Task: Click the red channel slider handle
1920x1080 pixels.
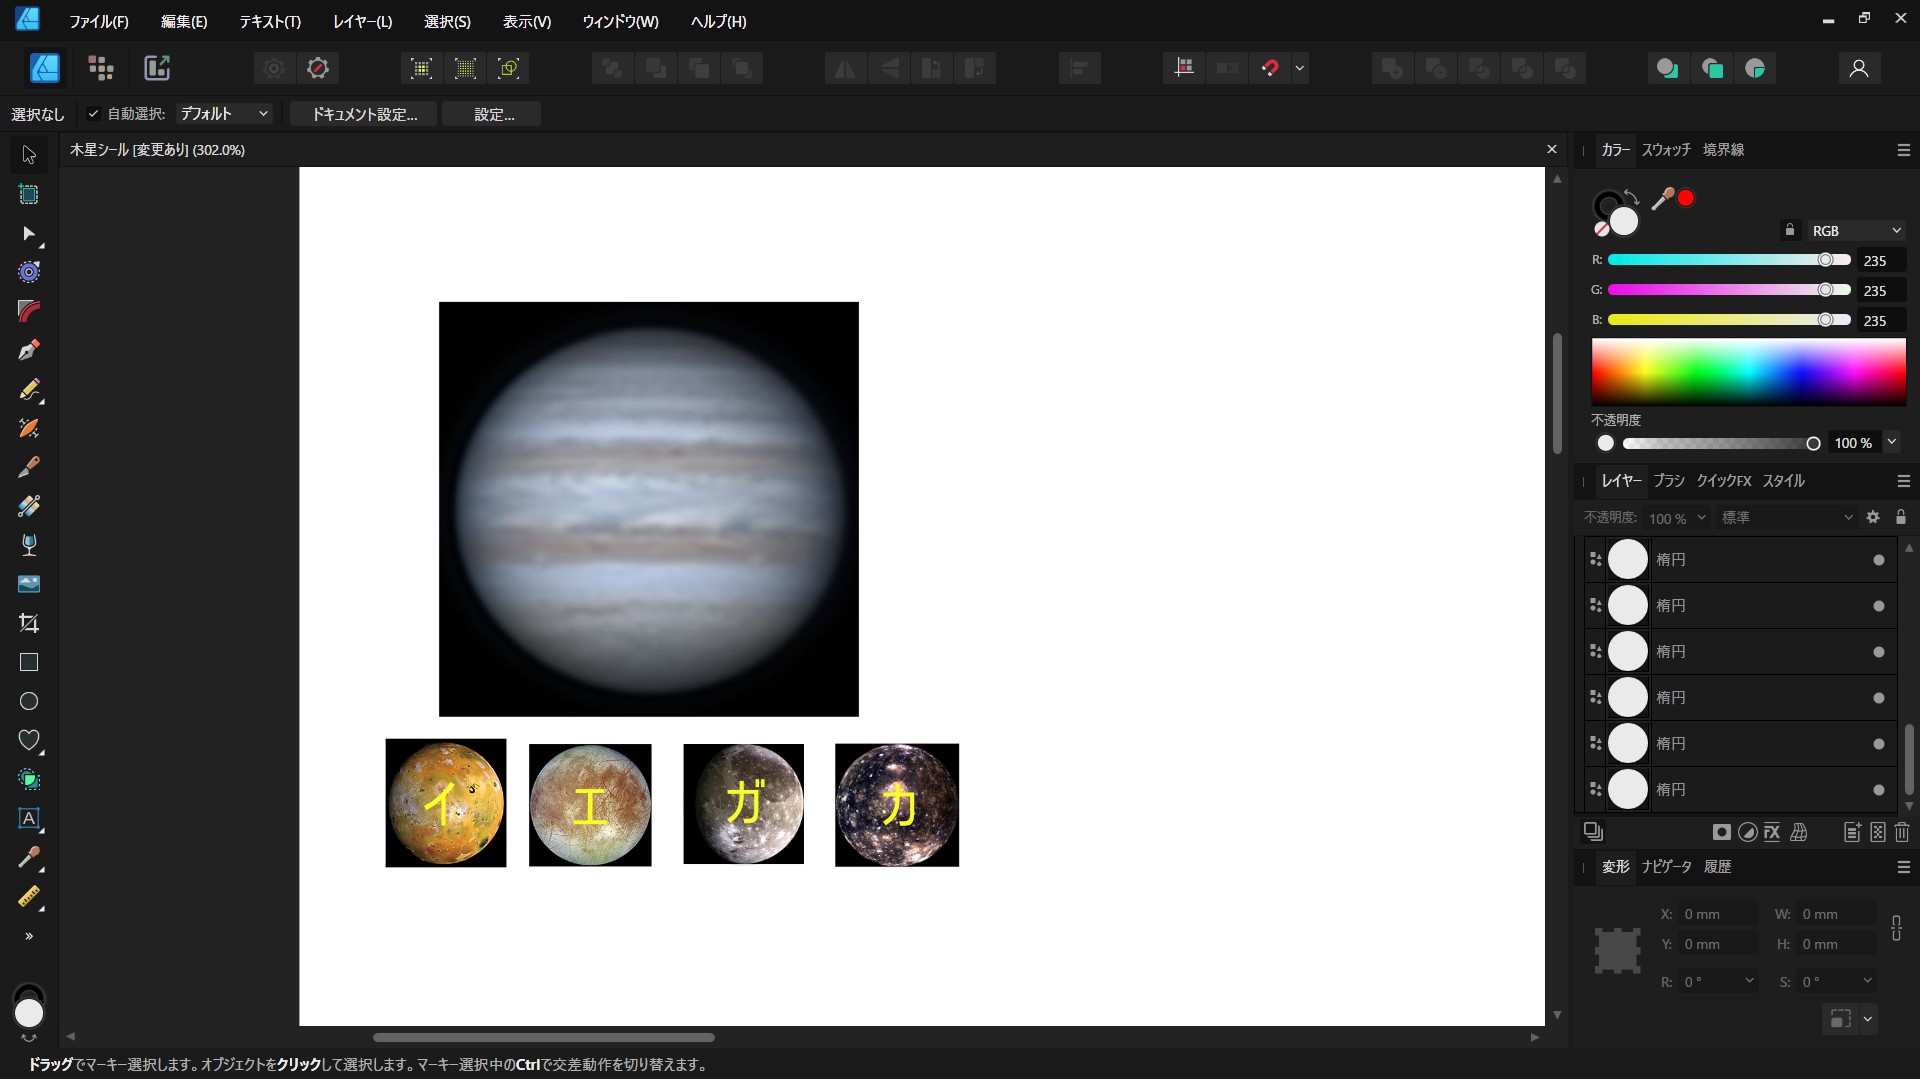Action: (x=1825, y=260)
